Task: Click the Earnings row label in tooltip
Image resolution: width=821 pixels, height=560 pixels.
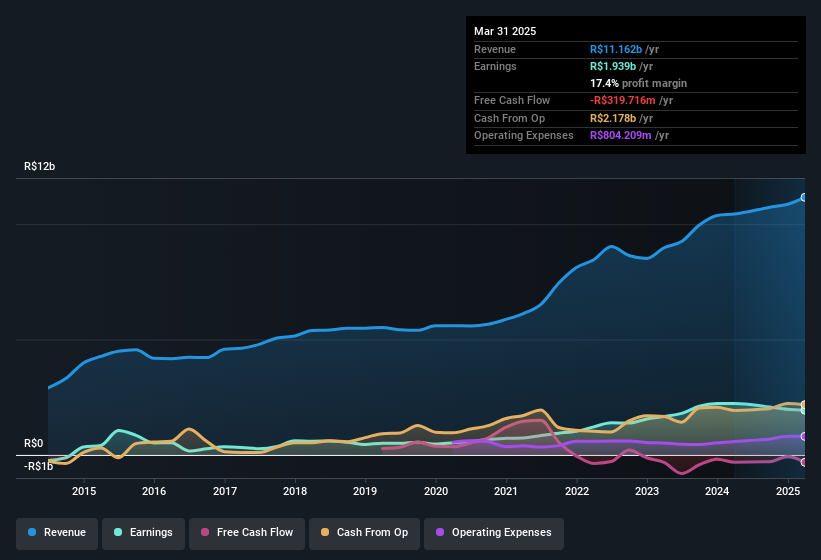Action: tap(495, 66)
